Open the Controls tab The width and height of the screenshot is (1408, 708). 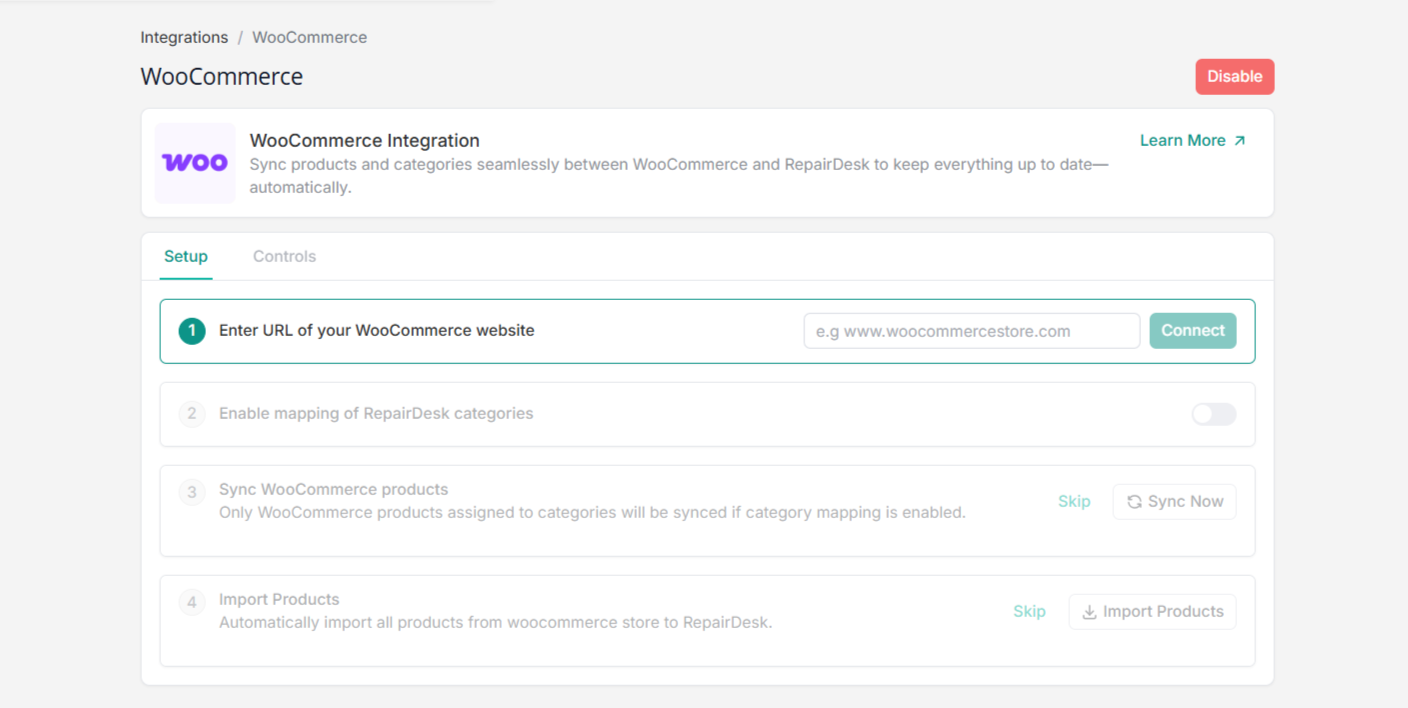point(284,256)
